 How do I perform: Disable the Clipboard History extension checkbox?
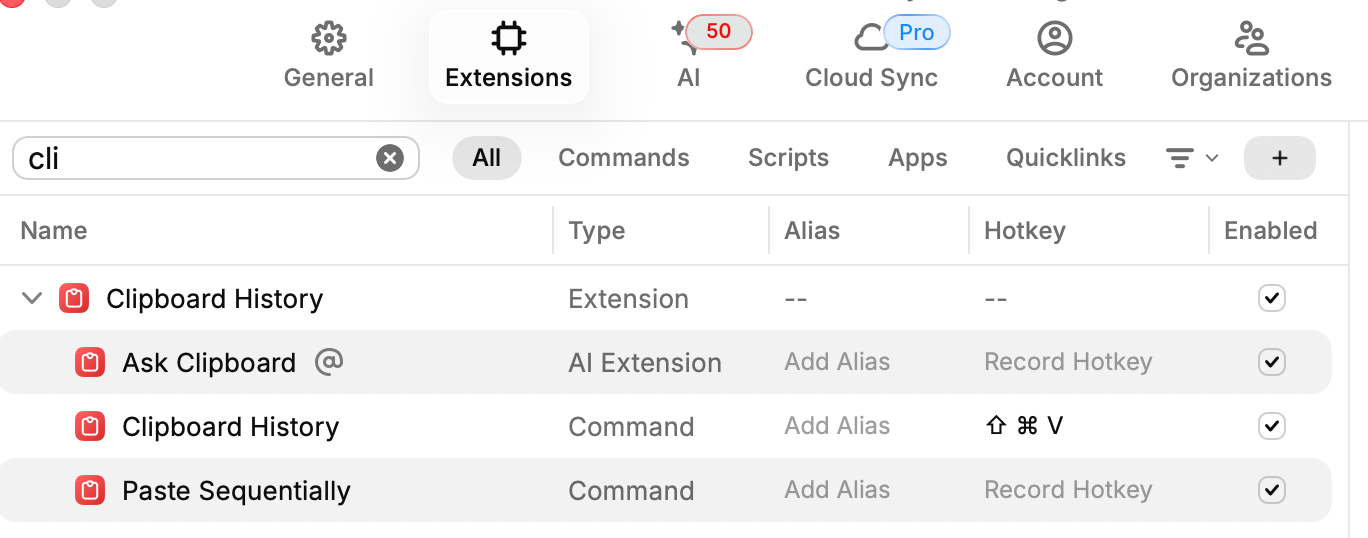point(1271,298)
